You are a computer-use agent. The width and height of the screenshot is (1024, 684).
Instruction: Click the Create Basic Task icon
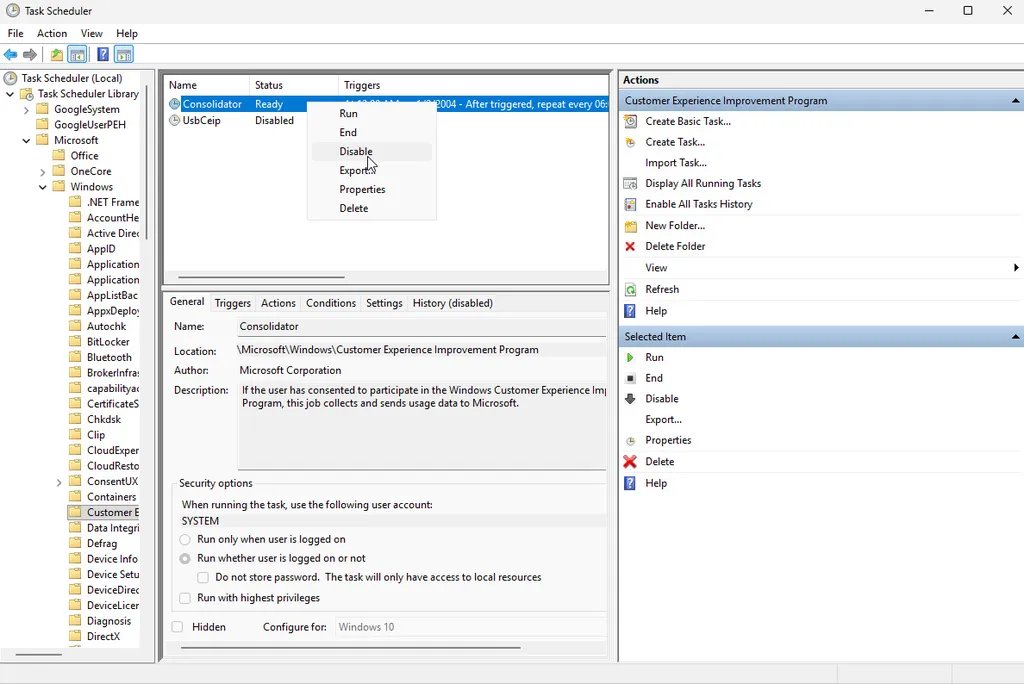click(x=631, y=121)
